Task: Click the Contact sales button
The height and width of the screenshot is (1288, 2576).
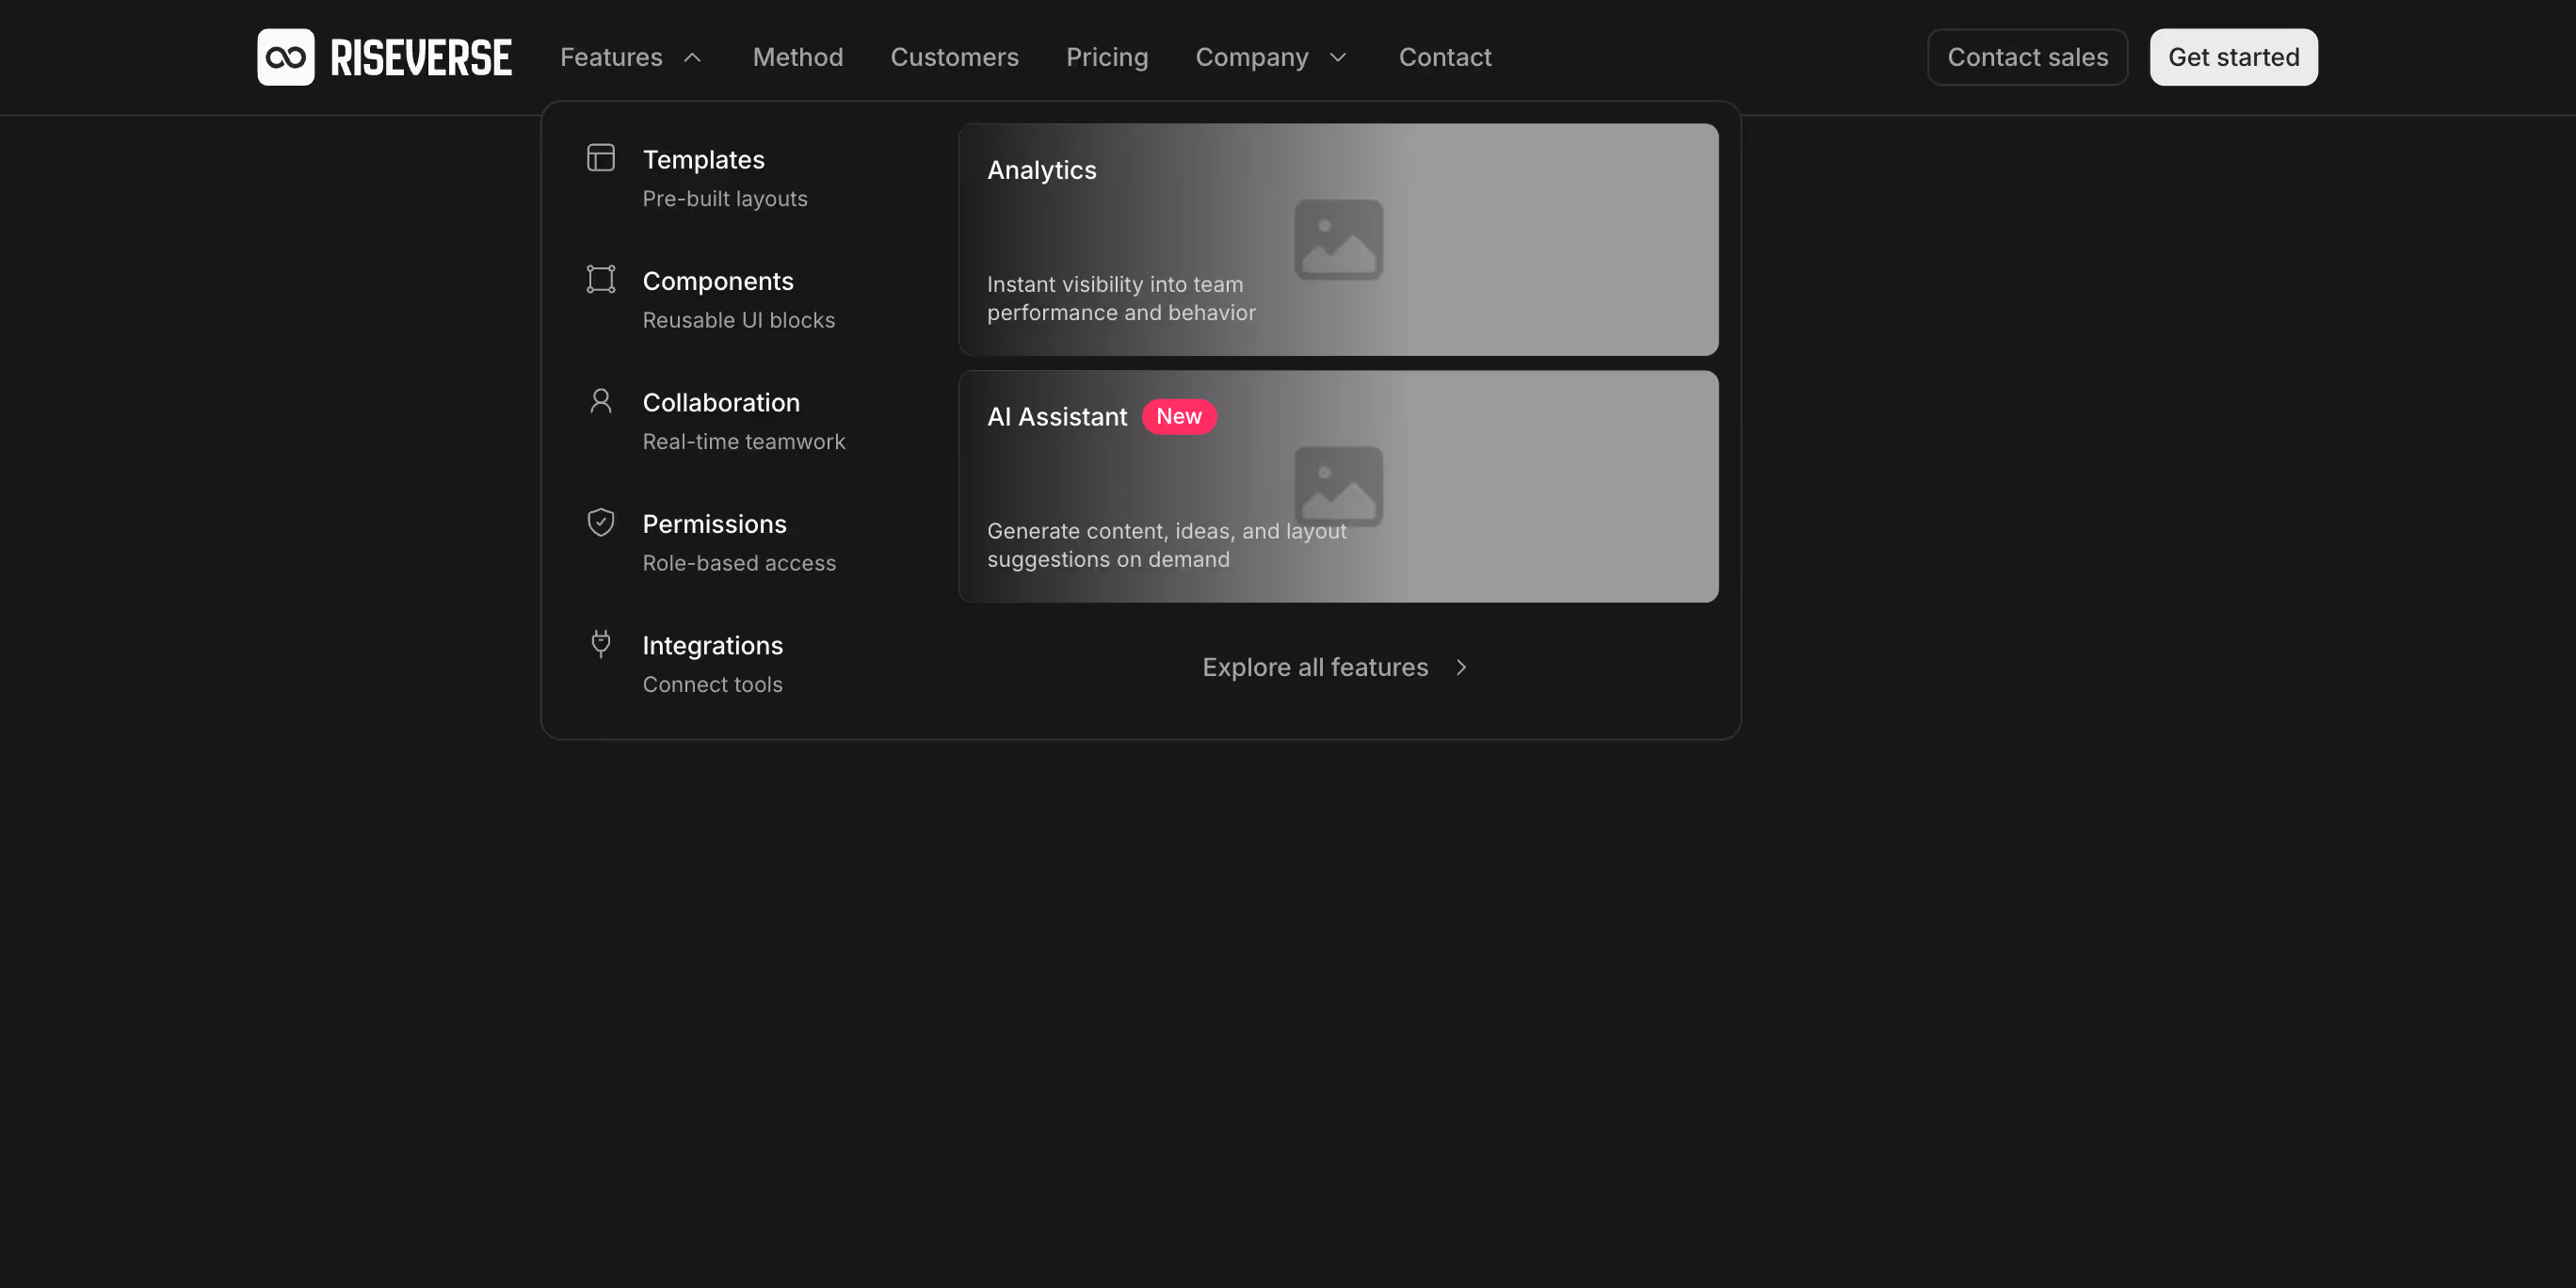Action: 2027,57
